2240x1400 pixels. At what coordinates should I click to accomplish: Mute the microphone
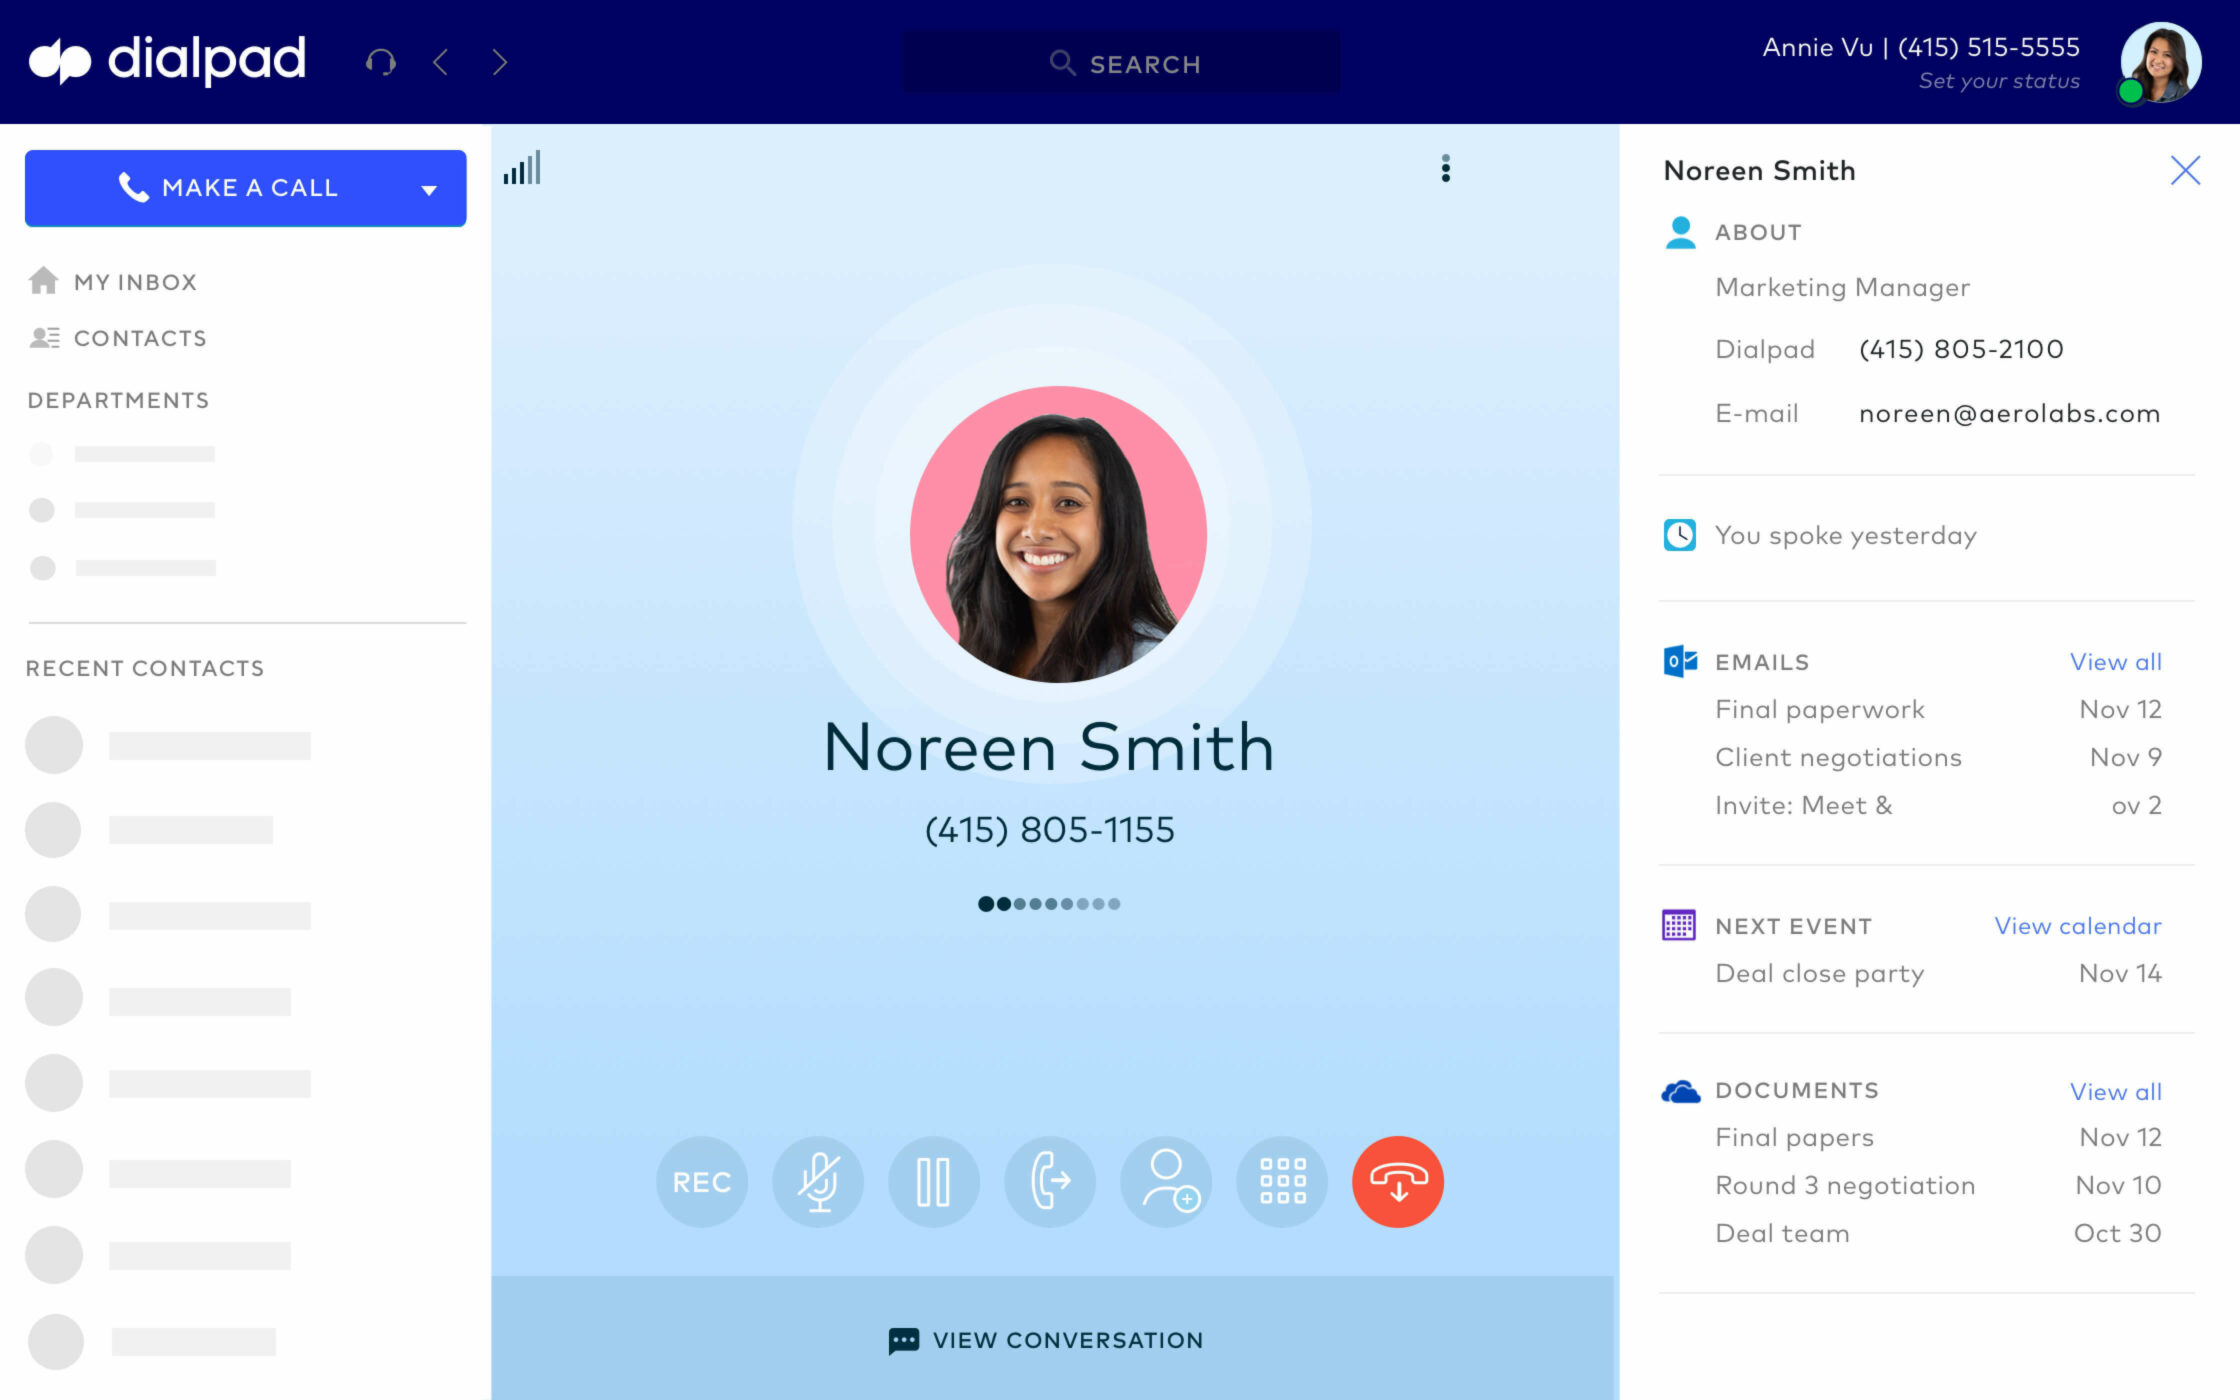click(817, 1181)
